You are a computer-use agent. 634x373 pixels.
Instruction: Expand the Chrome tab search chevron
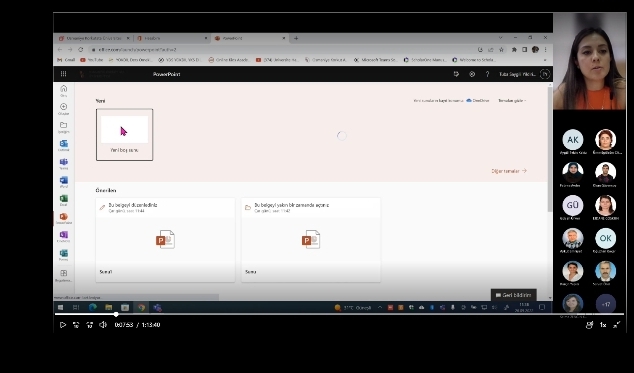[x=501, y=38]
